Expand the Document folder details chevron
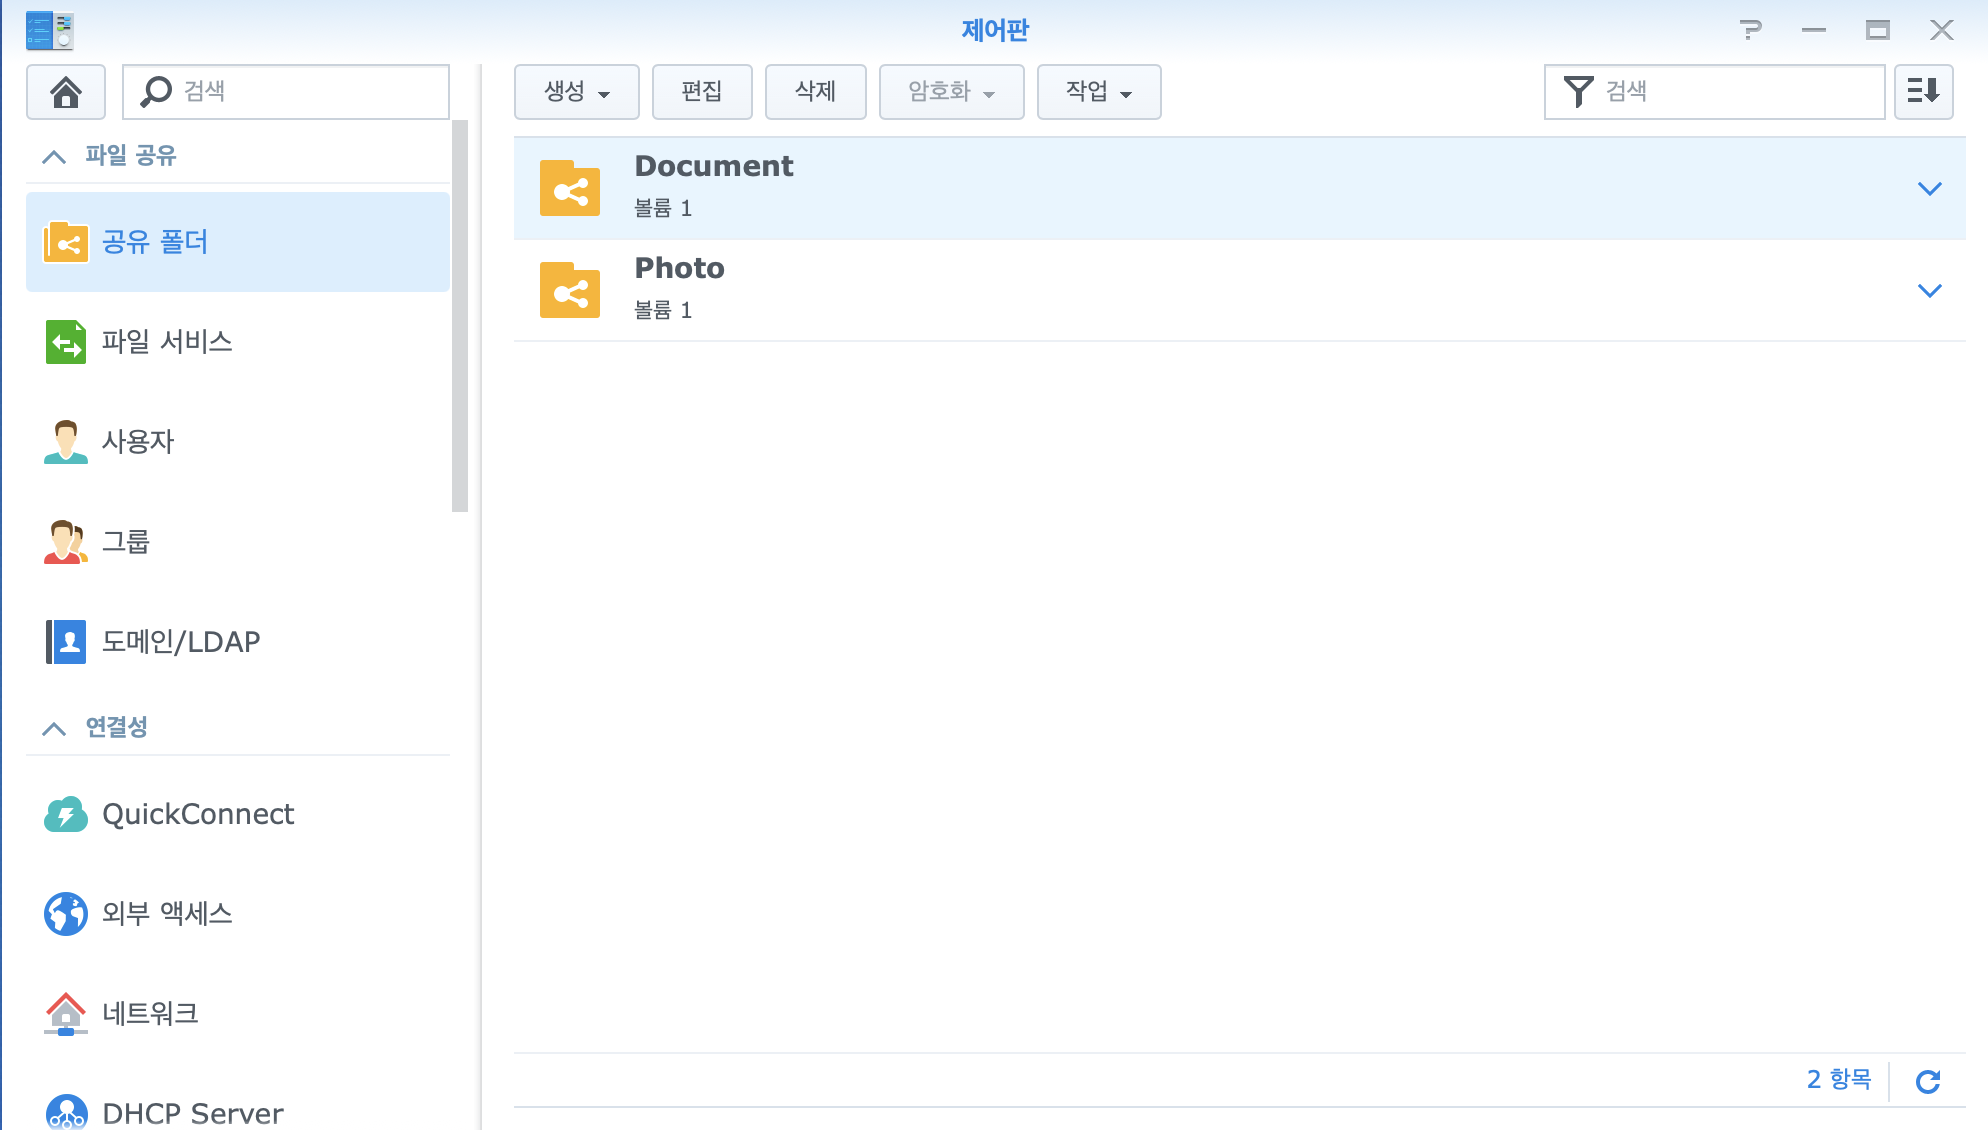The height and width of the screenshot is (1130, 1988). point(1929,189)
